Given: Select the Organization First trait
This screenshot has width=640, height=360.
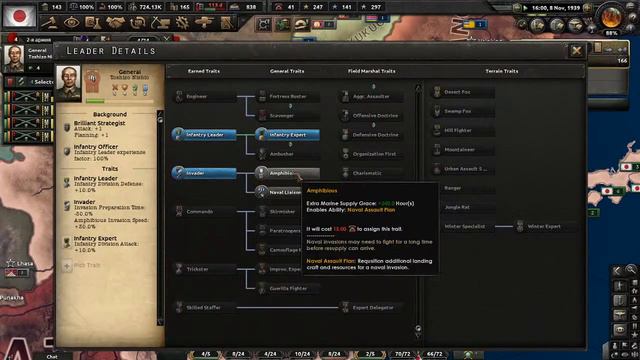Looking at the screenshot, I should (371, 154).
